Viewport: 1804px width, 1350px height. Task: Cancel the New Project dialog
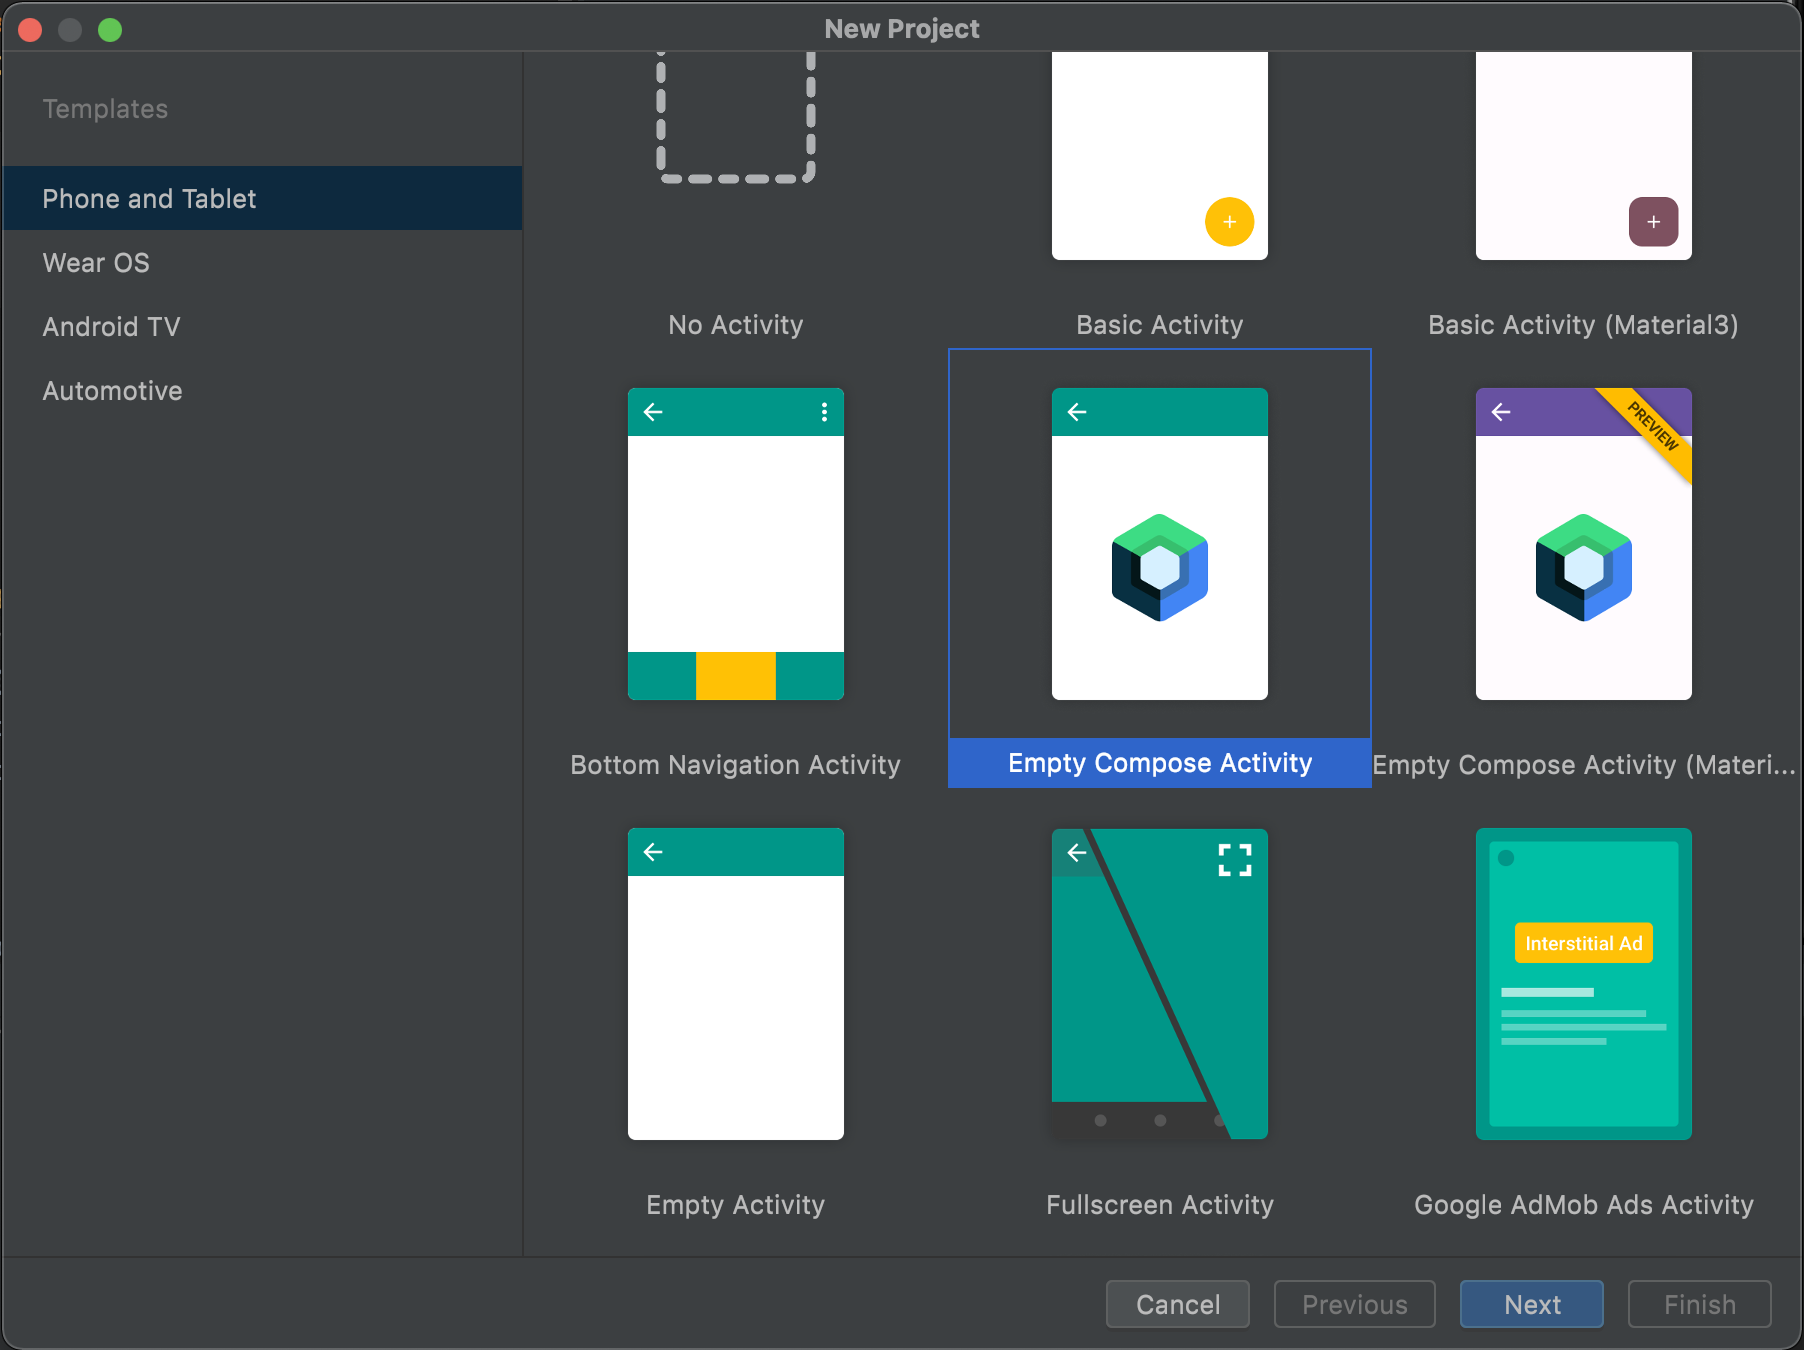[1178, 1304]
